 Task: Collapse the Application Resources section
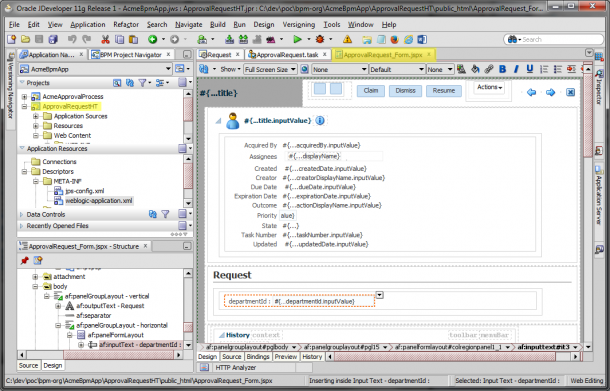[x=22, y=149]
